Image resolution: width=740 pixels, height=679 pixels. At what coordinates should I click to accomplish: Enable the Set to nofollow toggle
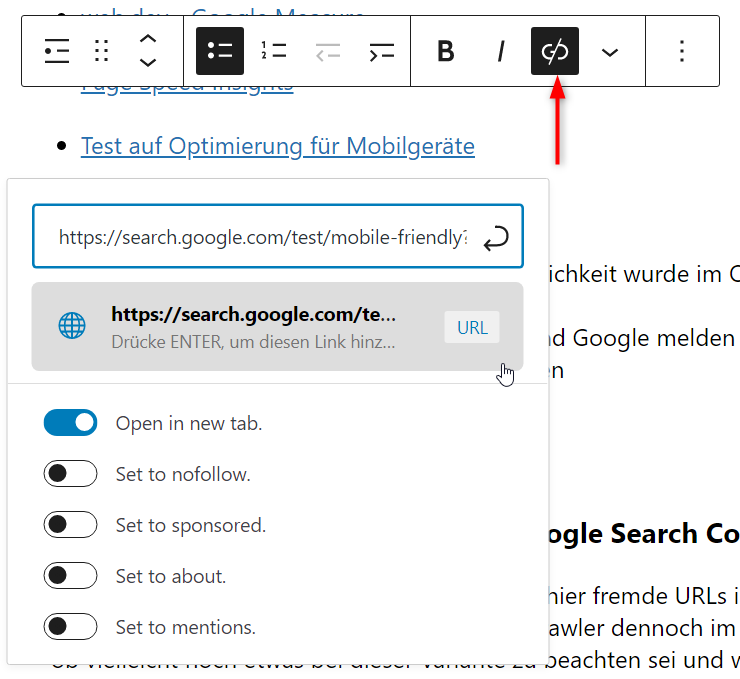click(x=70, y=474)
